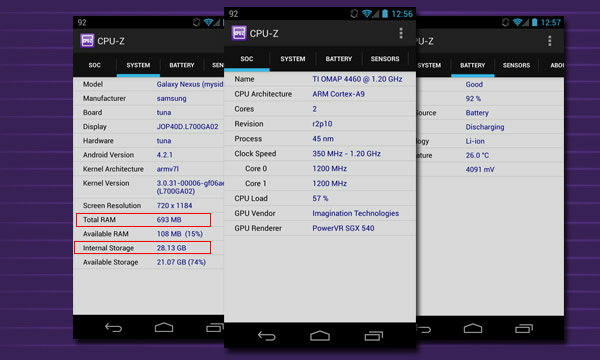The width and height of the screenshot is (600, 360).
Task: Tap '350 MHz - 1.20 GHz' clock speed
Action: pyautogui.click(x=346, y=154)
